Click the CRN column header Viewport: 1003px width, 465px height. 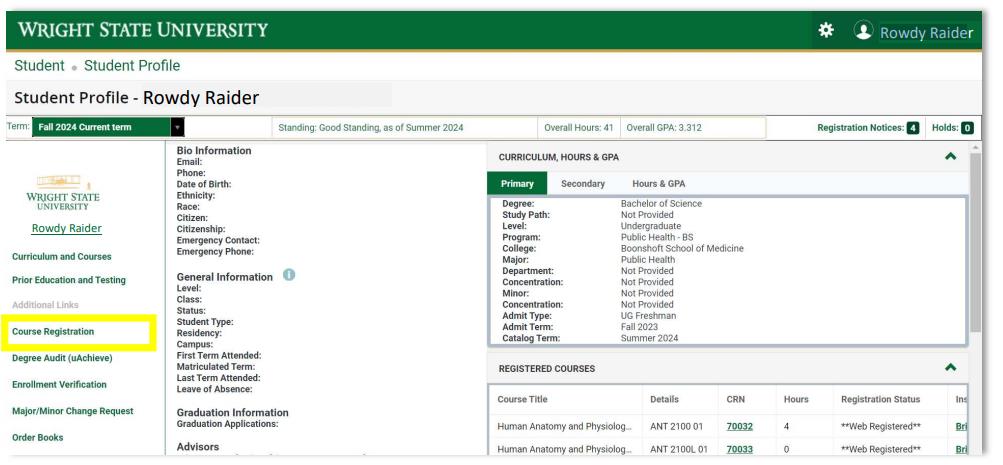[736, 399]
